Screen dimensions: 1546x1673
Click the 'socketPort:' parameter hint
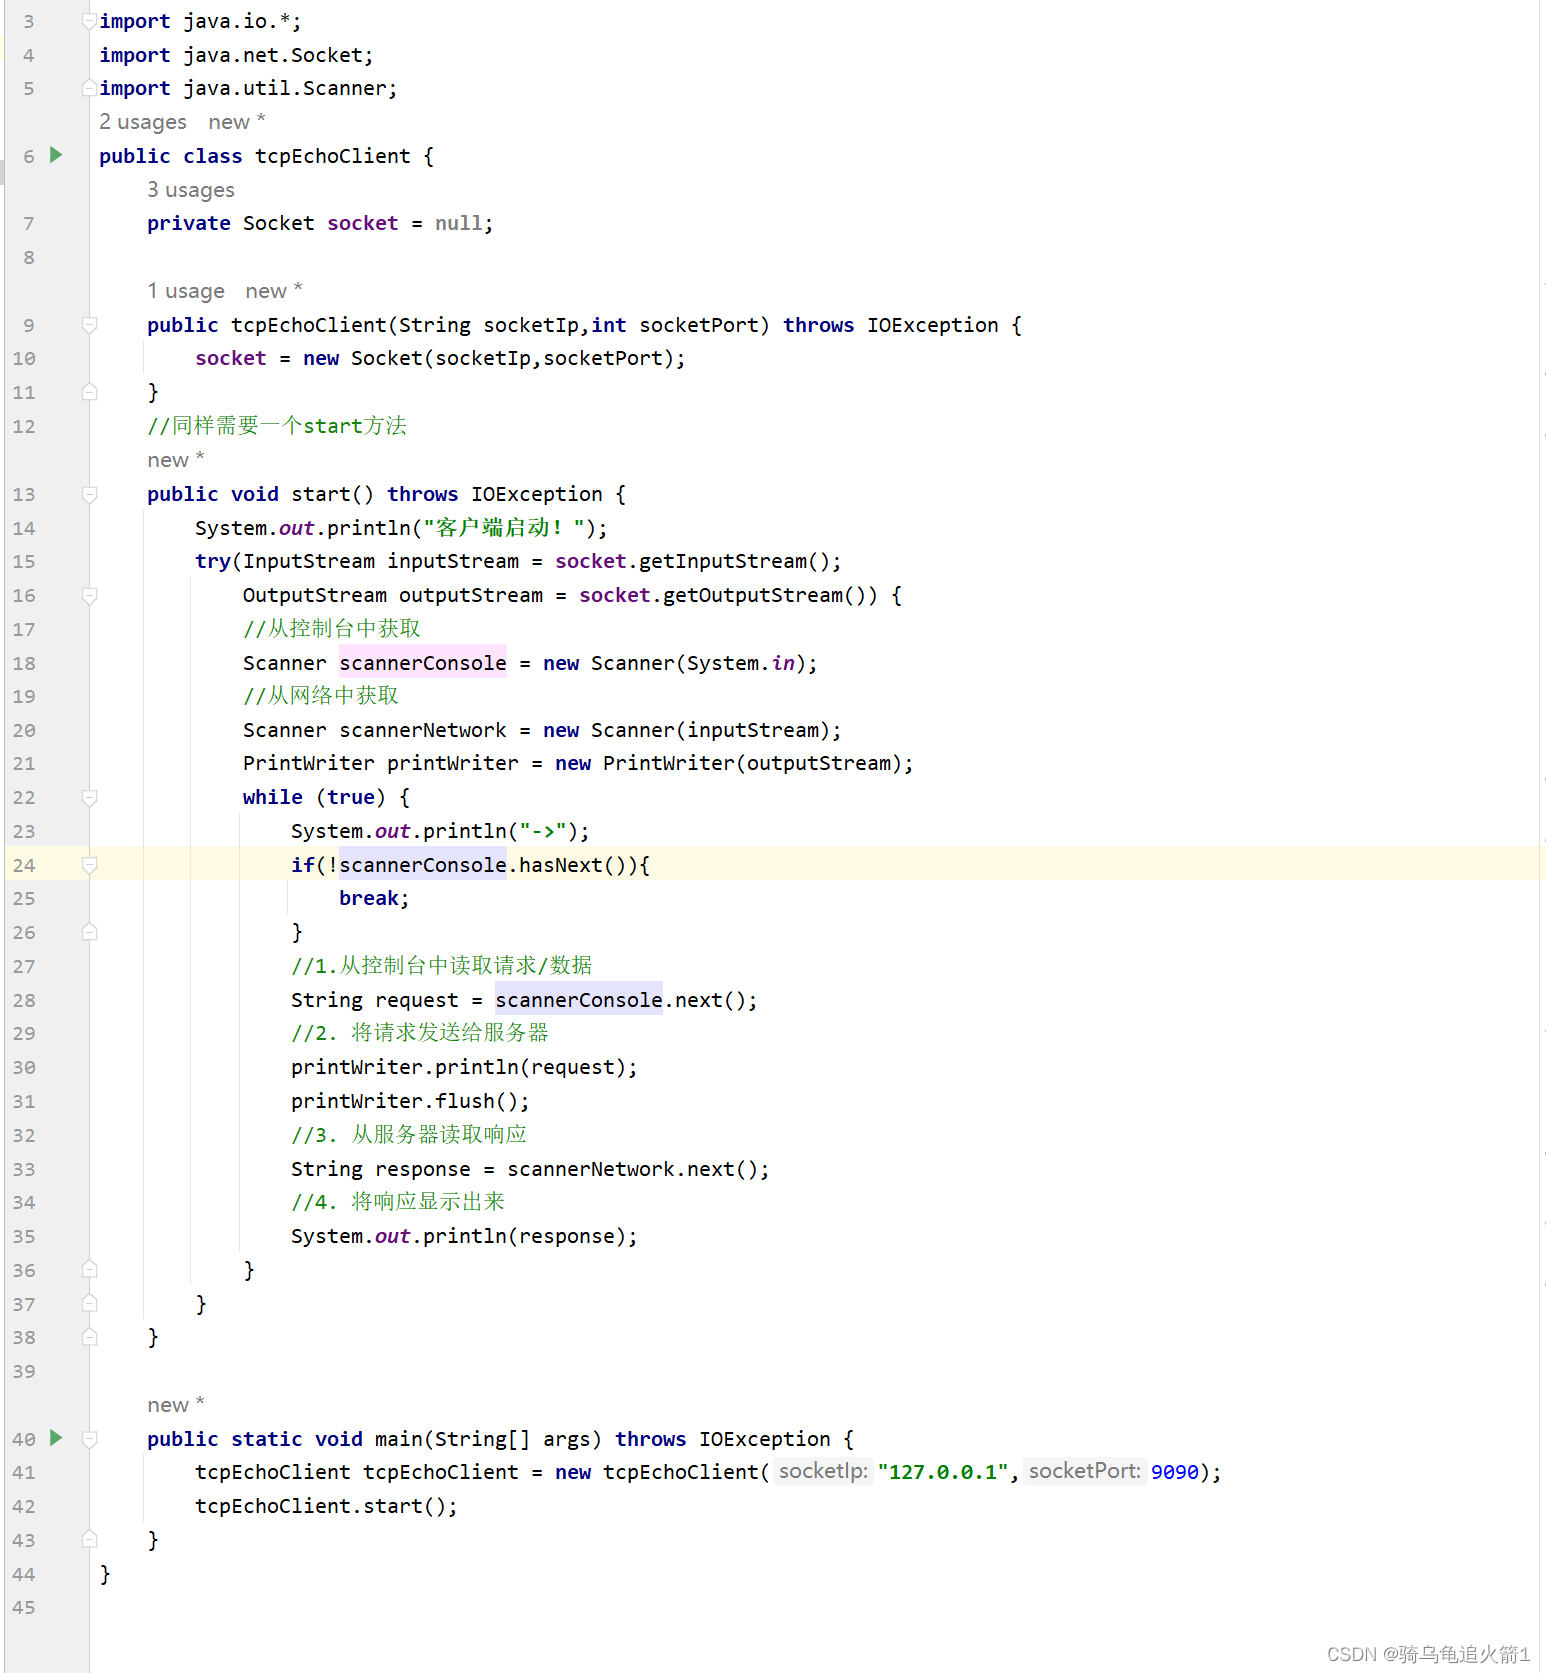pyautogui.click(x=1085, y=1472)
